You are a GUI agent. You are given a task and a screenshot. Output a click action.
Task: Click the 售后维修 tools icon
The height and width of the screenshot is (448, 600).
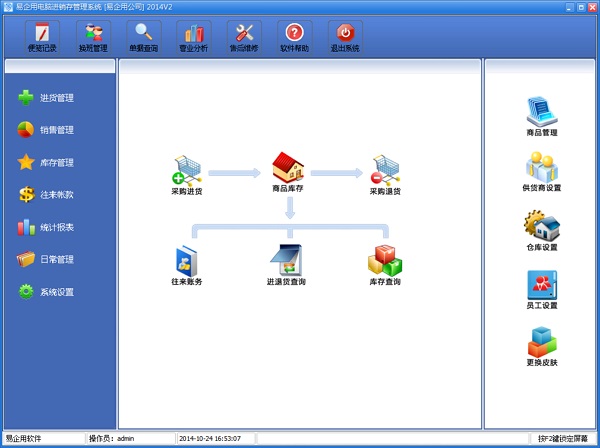coord(244,37)
